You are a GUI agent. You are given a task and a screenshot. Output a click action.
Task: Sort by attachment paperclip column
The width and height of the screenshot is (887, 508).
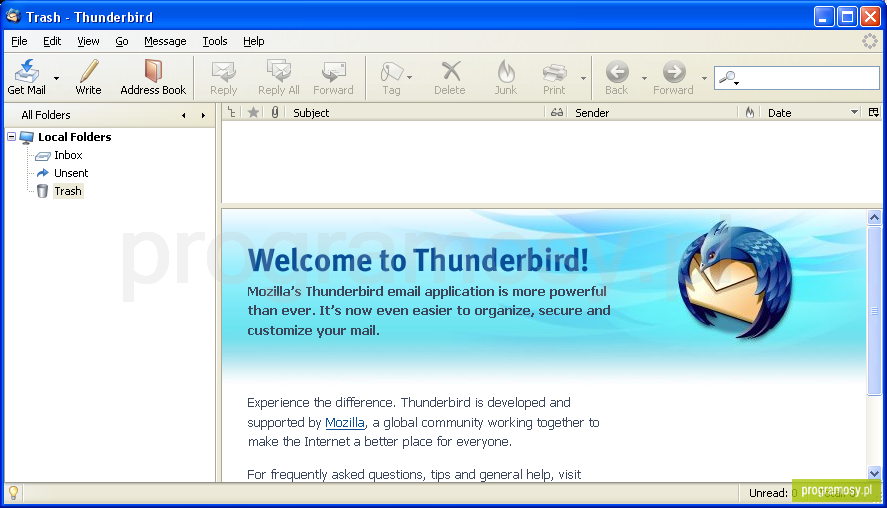[274, 113]
